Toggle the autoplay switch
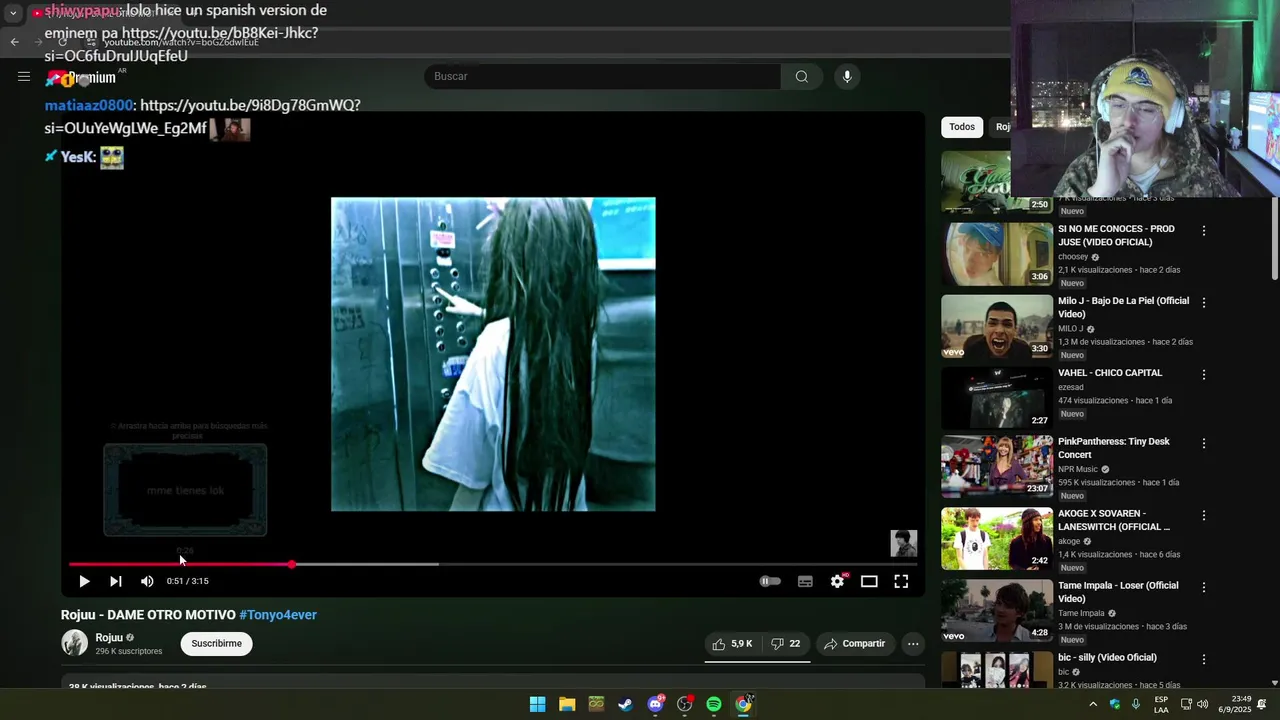Image resolution: width=1280 pixels, height=720 pixels. coord(770,581)
